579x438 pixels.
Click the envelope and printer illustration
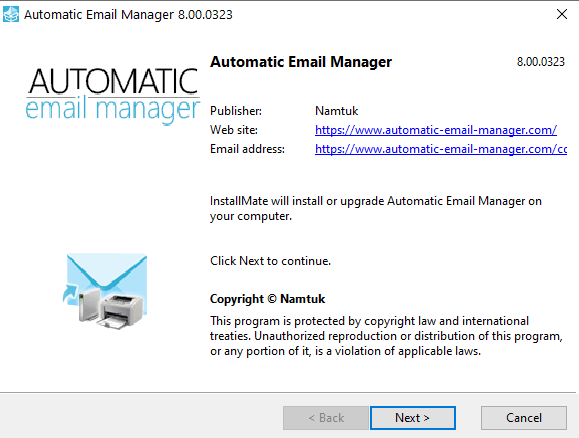click(105, 291)
